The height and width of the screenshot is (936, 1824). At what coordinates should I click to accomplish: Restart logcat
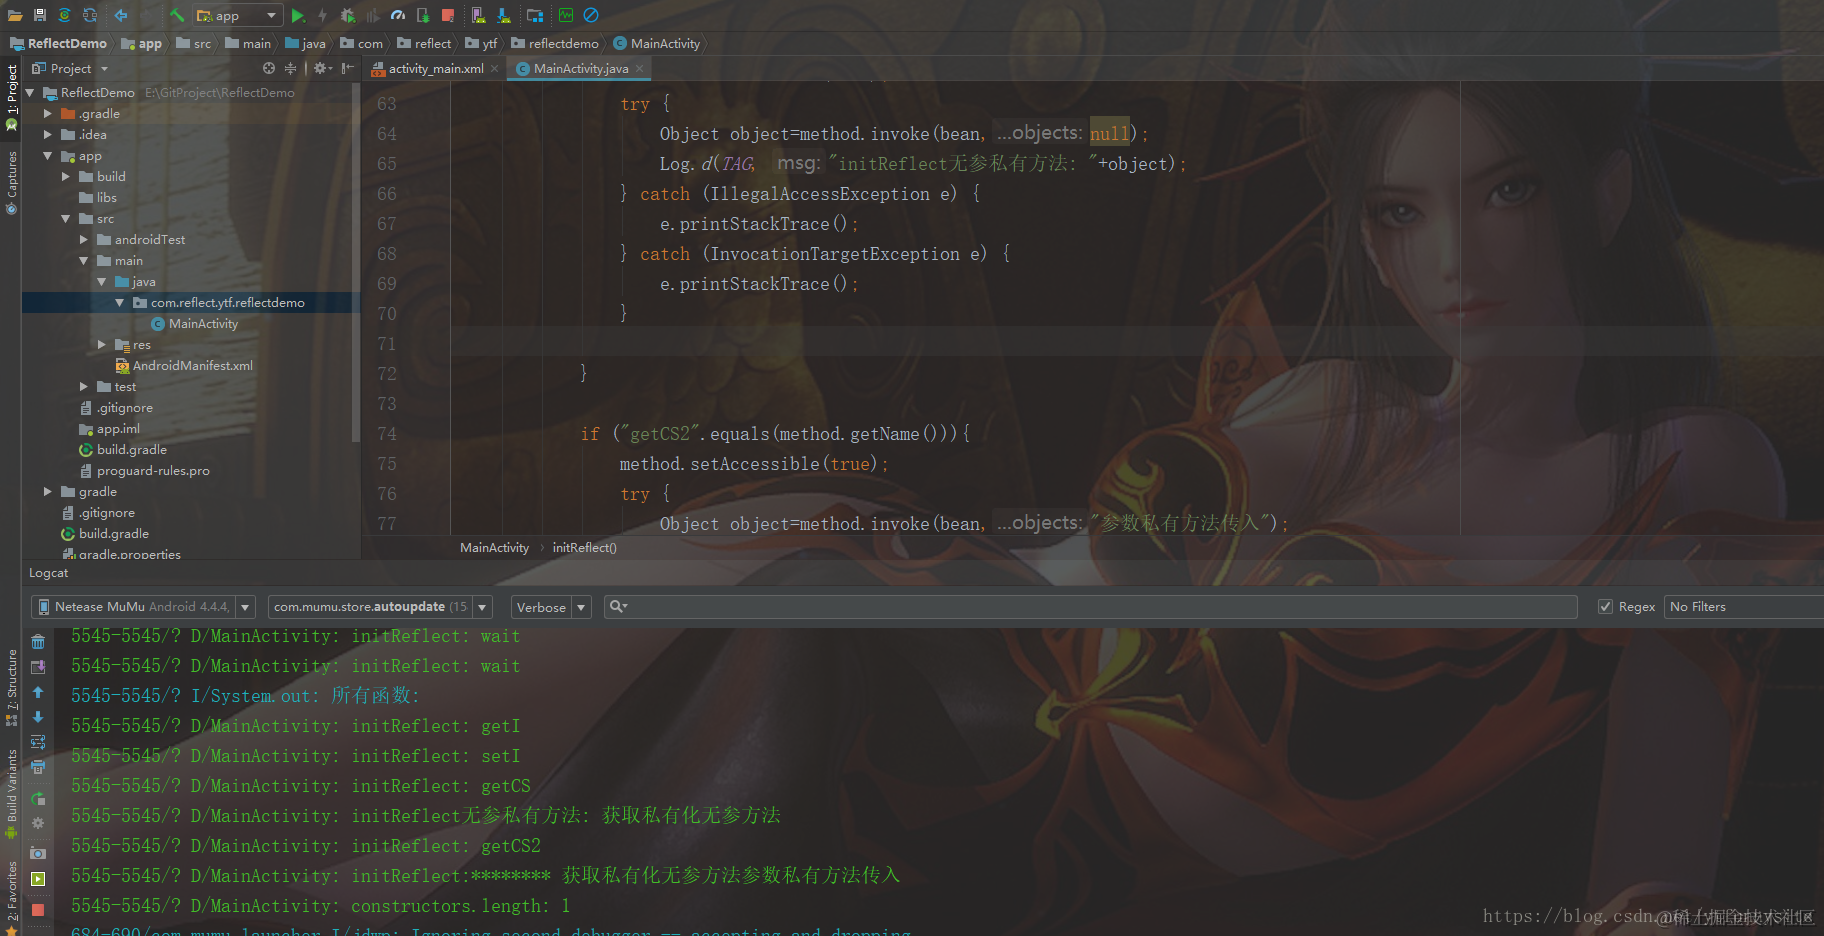pyautogui.click(x=38, y=798)
